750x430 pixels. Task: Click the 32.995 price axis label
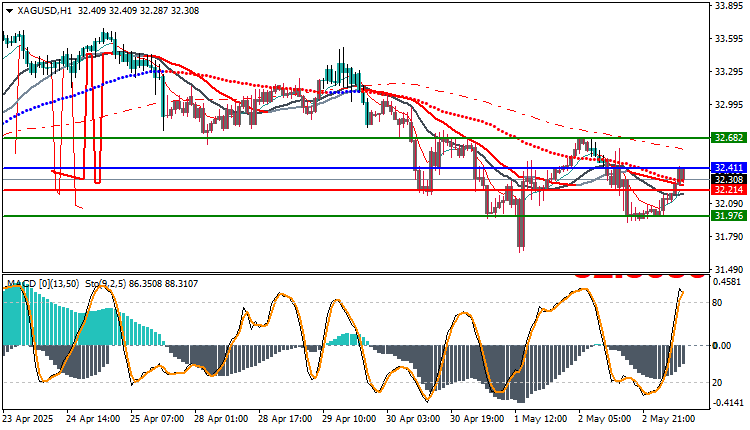pos(728,105)
